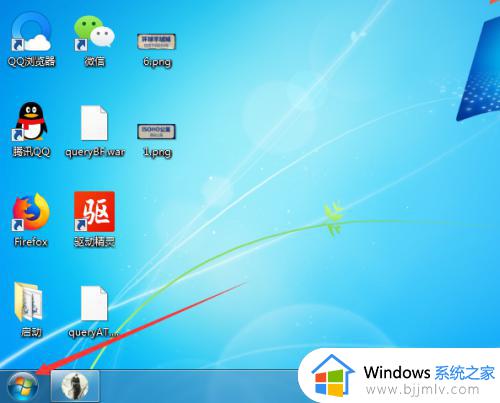Open the 驱动精灵 driver tool shortcut
The width and height of the screenshot is (500, 403).
[x=94, y=212]
